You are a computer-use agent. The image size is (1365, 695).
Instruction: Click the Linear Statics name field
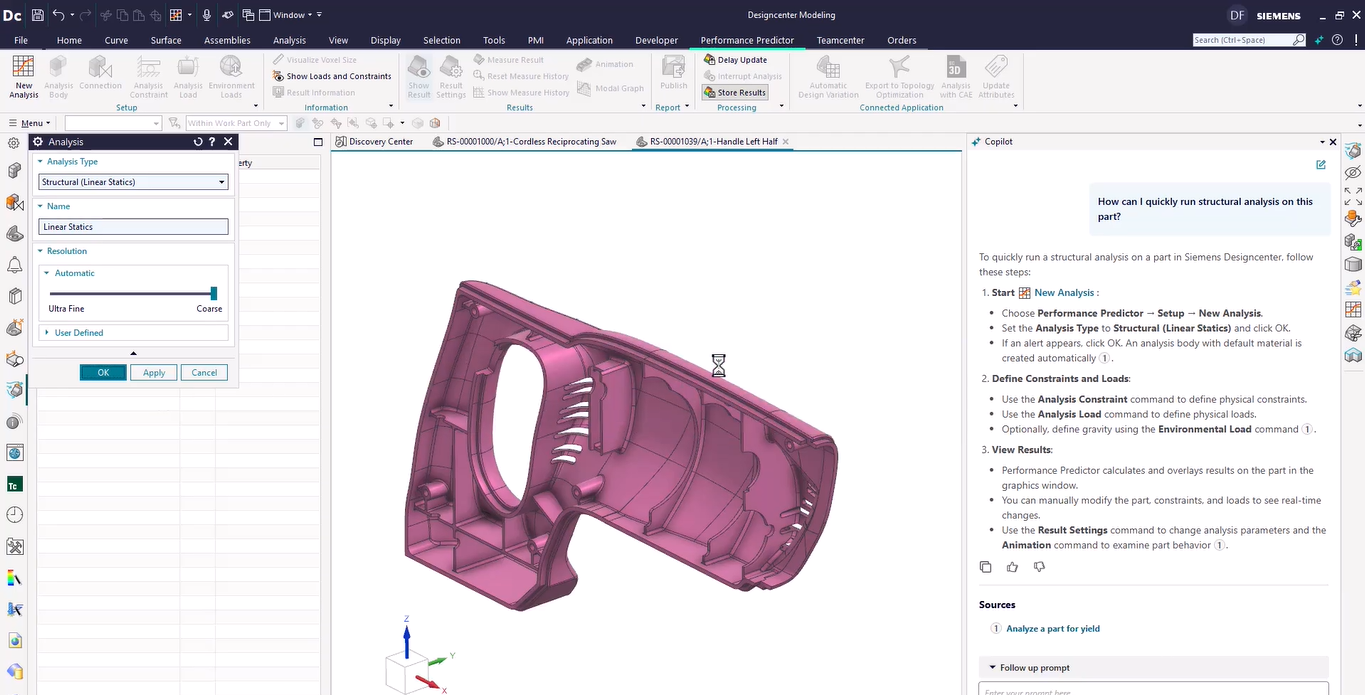(x=133, y=227)
